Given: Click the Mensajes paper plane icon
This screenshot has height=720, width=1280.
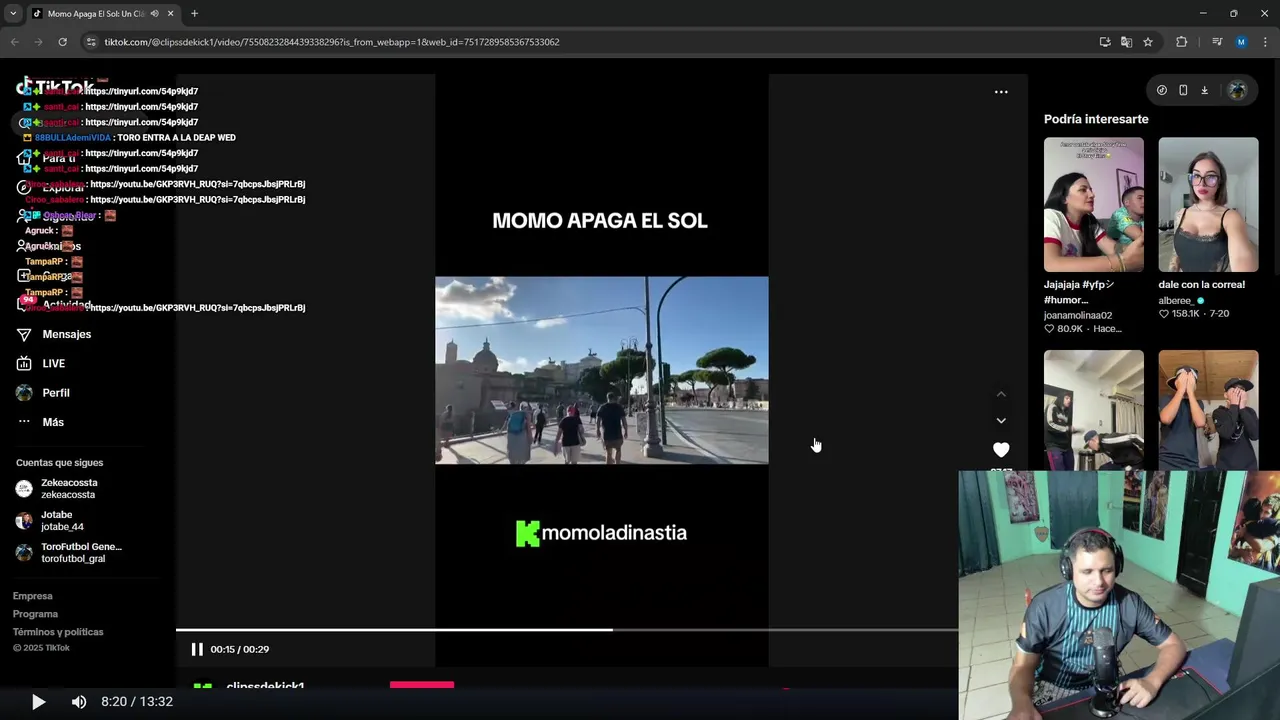Looking at the screenshot, I should pos(24,334).
